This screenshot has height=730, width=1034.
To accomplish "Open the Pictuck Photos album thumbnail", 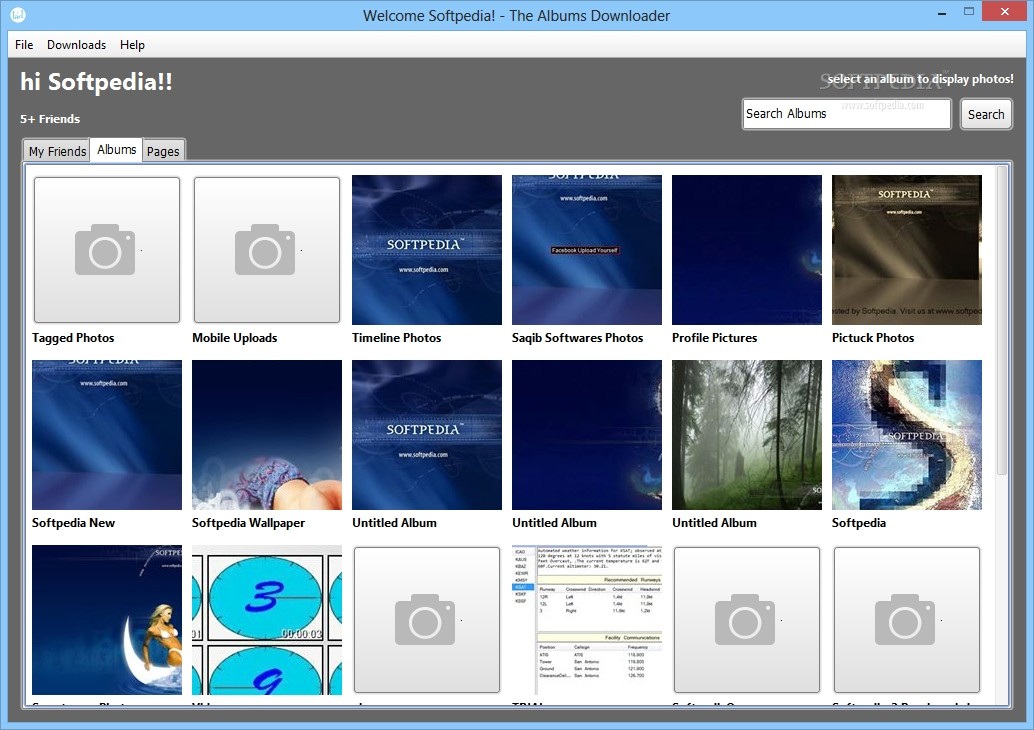I will pos(907,250).
